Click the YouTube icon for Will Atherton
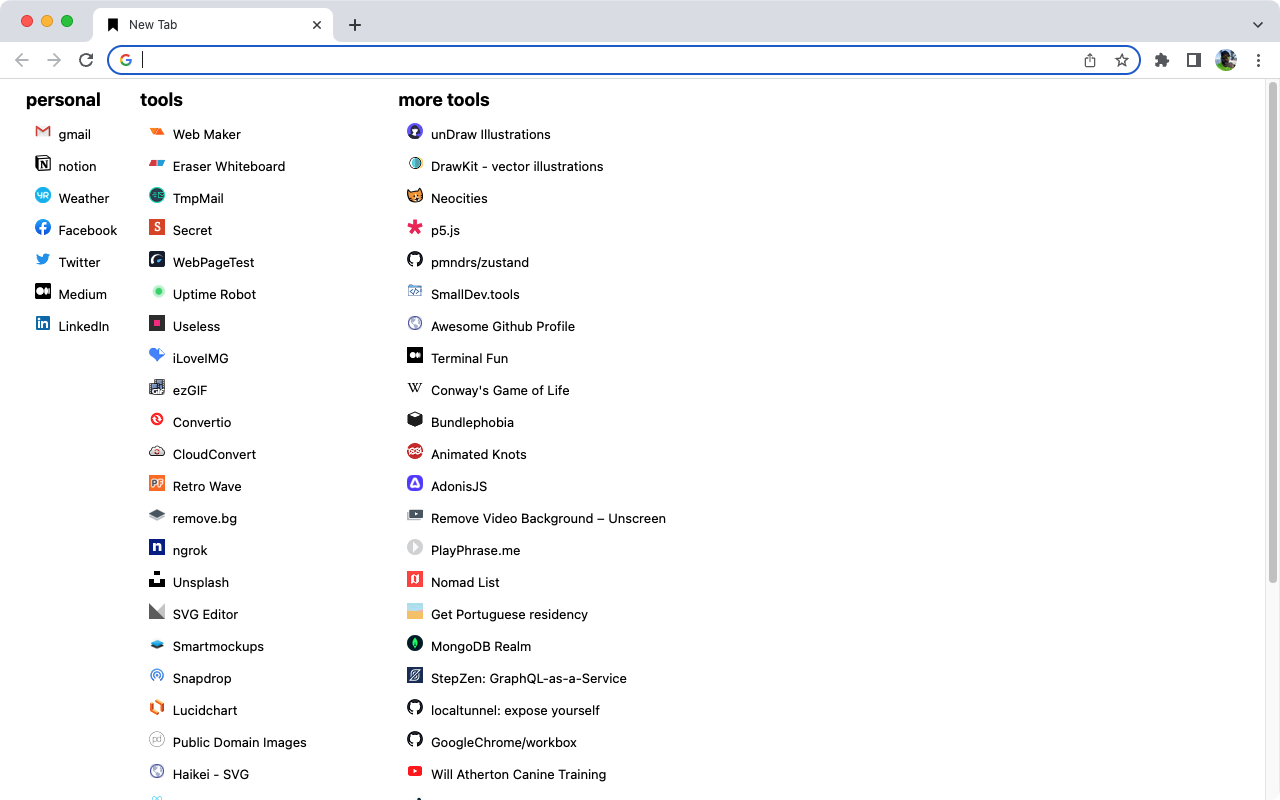1280x800 pixels. coord(415,771)
